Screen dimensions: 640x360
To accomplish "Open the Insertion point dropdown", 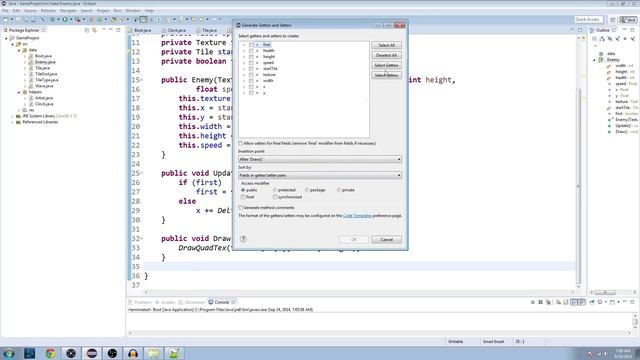I will coord(320,159).
